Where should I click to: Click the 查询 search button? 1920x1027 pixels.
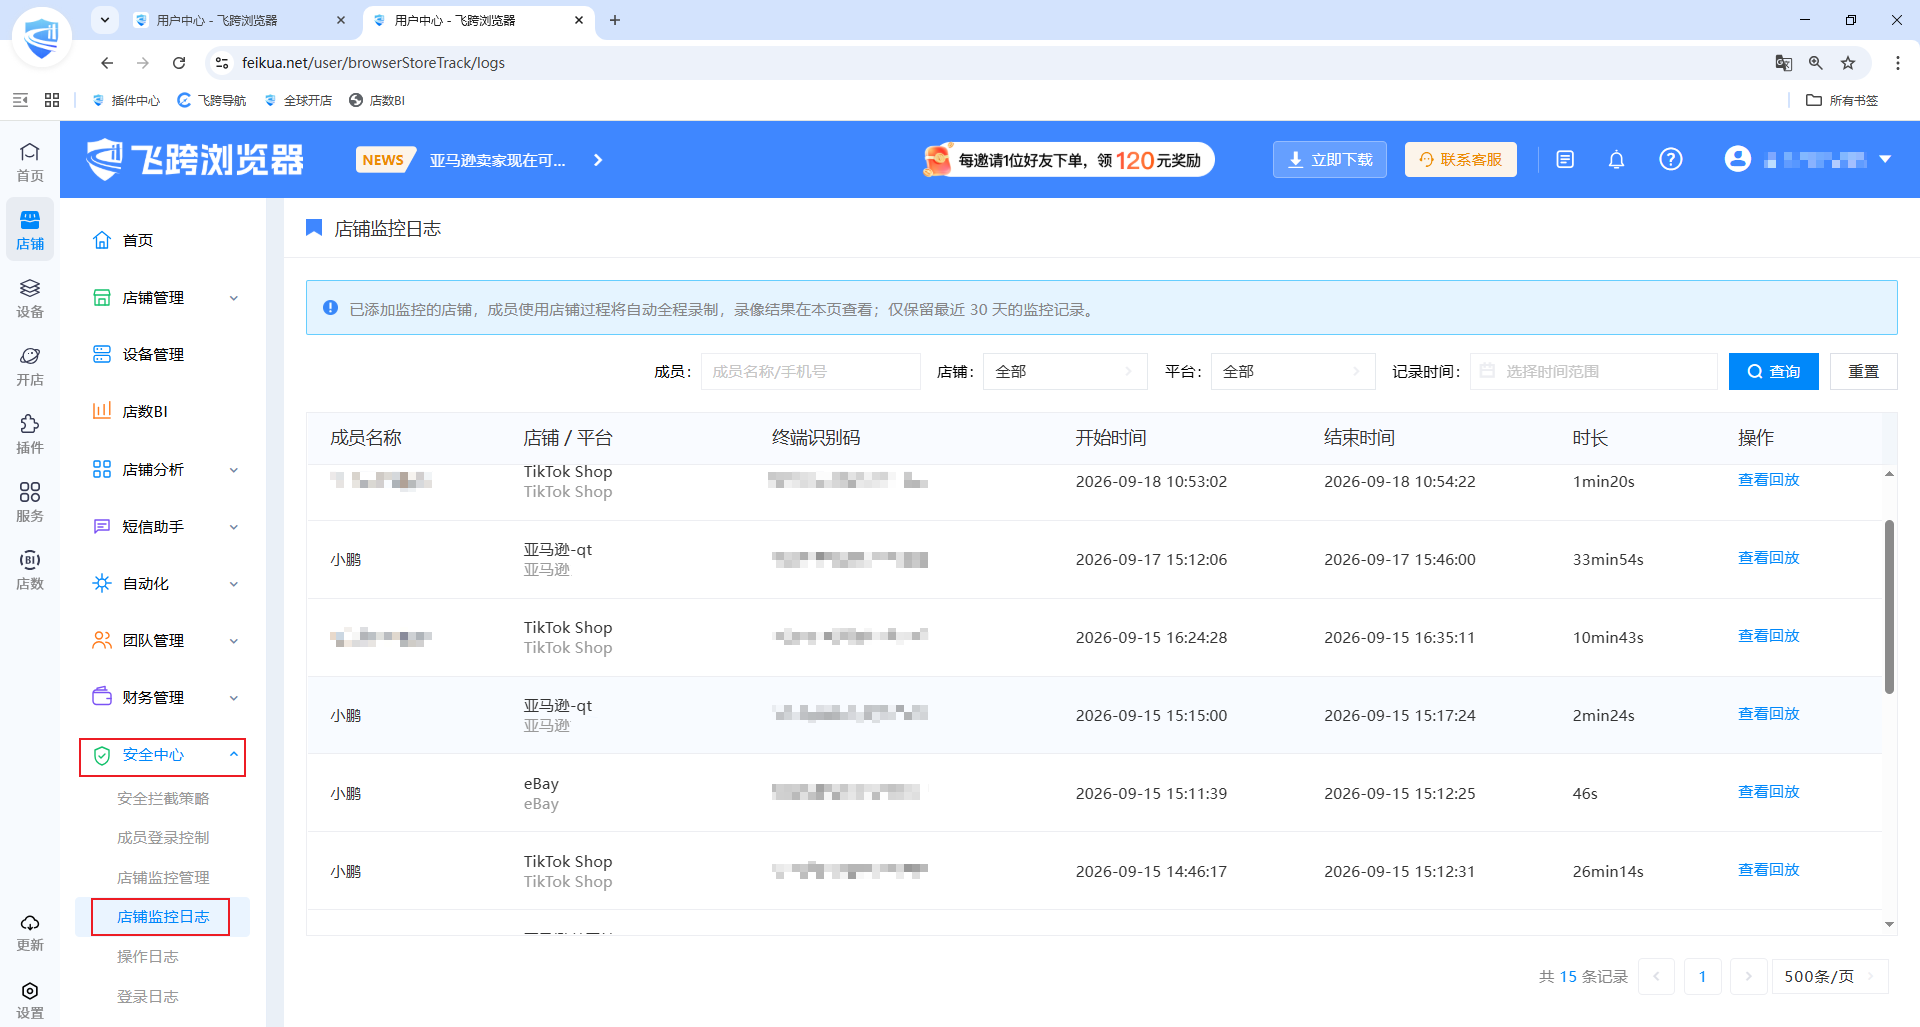coord(1773,371)
